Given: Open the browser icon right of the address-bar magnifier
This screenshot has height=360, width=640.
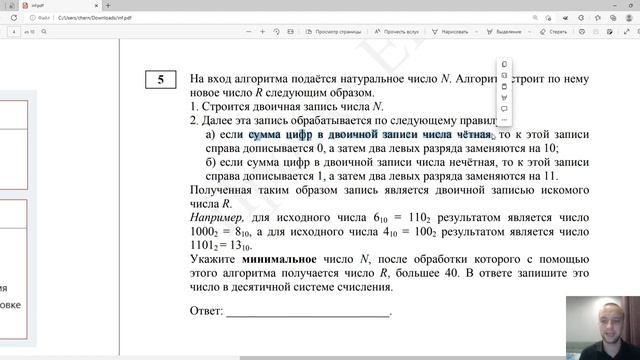Looking at the screenshot, I should pos(548,18).
